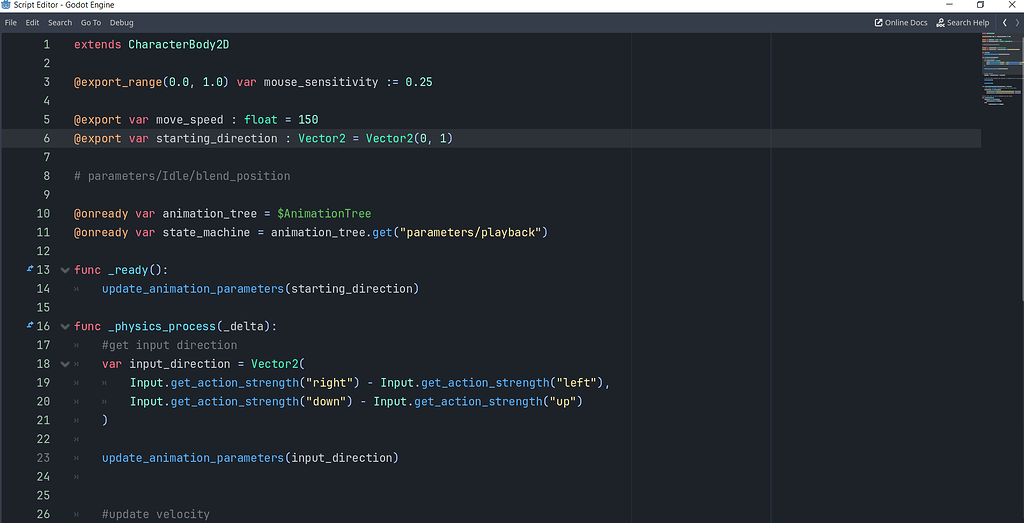
Task: Click 'update_animation_parameters' call on line 14
Action: click(x=193, y=289)
